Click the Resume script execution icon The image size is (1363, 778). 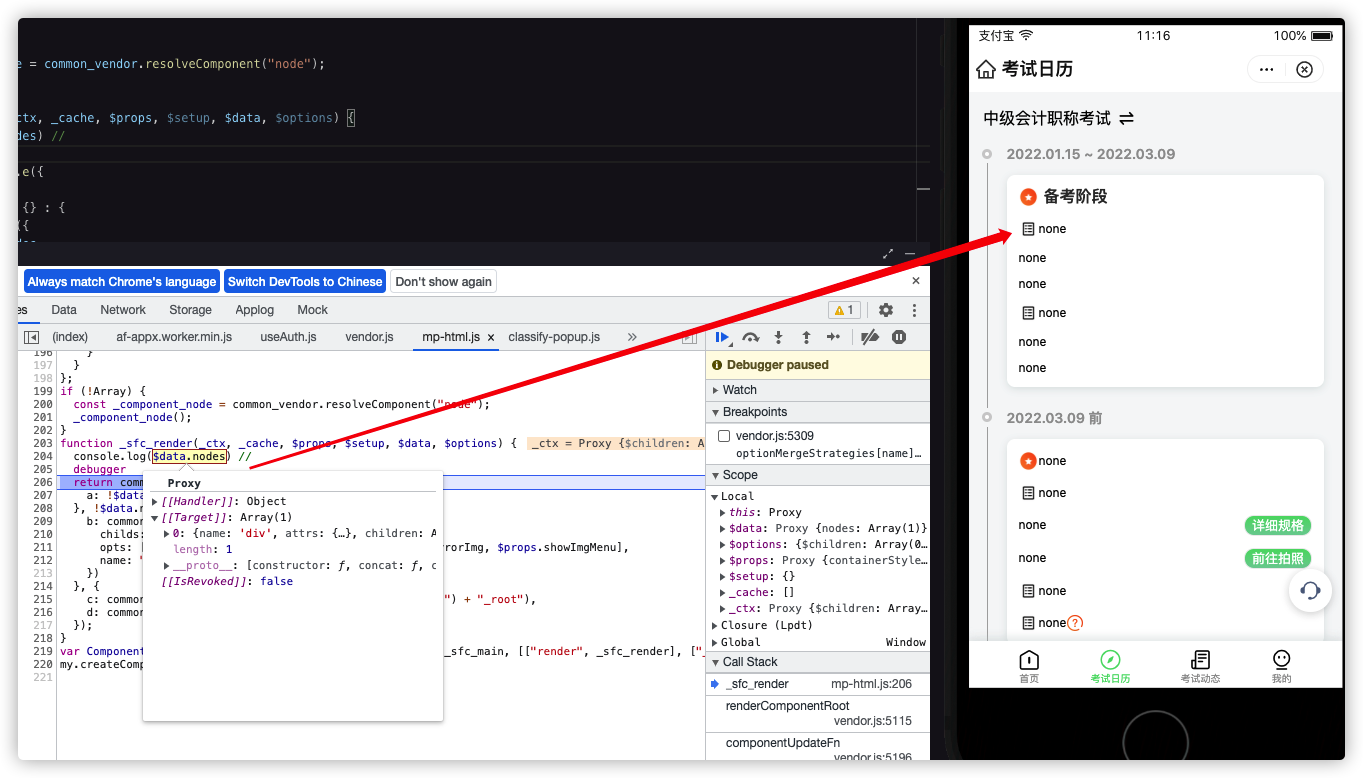(x=723, y=337)
